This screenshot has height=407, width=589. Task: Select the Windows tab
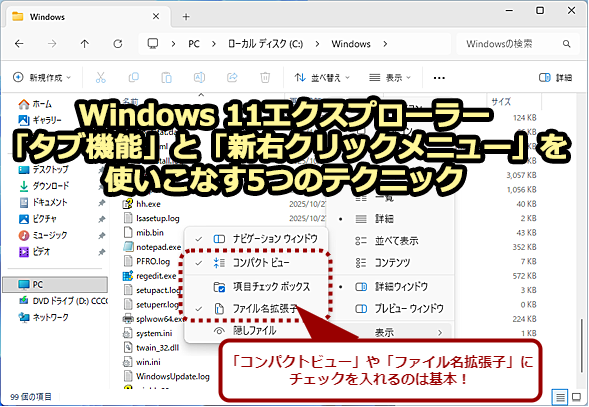point(87,17)
